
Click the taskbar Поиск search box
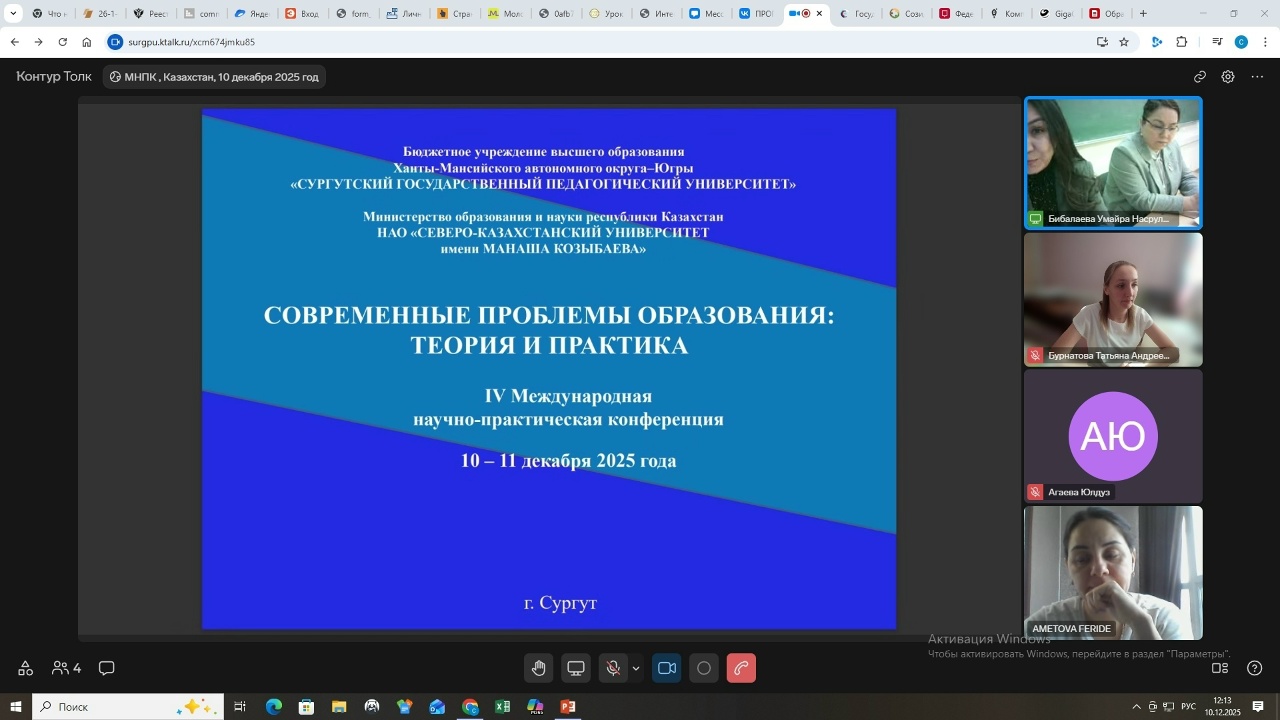[x=128, y=707]
